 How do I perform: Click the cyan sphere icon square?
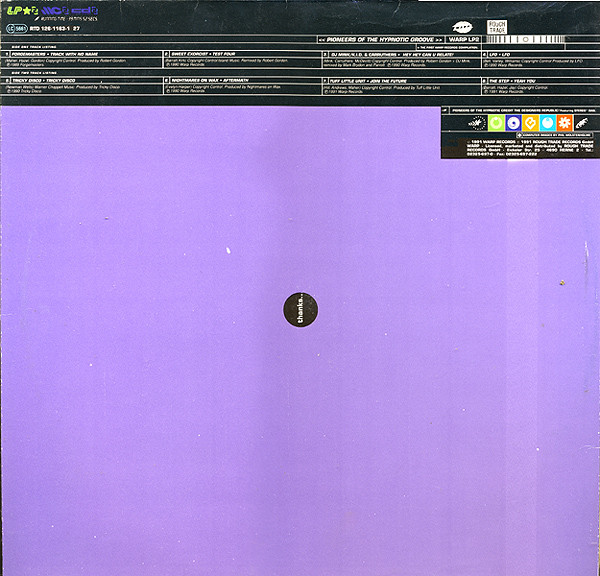[x=547, y=124]
